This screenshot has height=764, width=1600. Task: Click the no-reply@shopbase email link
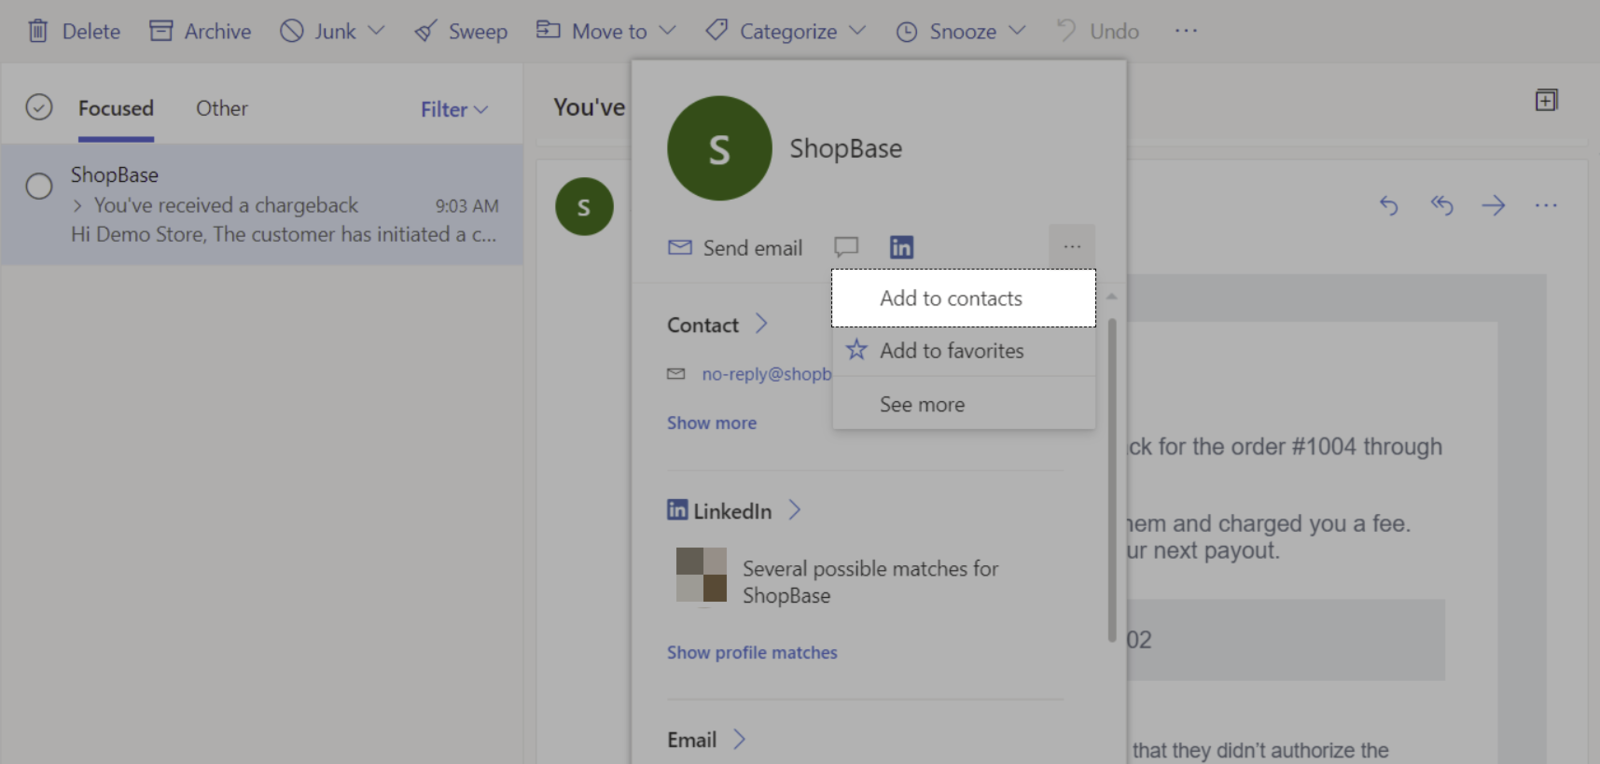point(766,374)
